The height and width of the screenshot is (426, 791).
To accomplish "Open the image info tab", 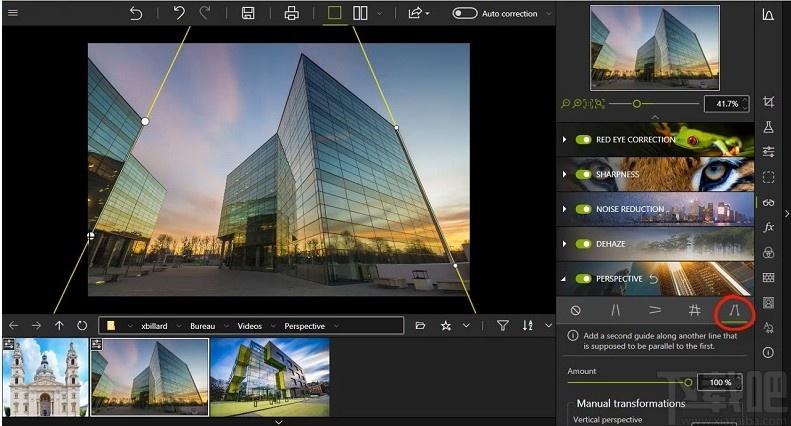I will (768, 352).
